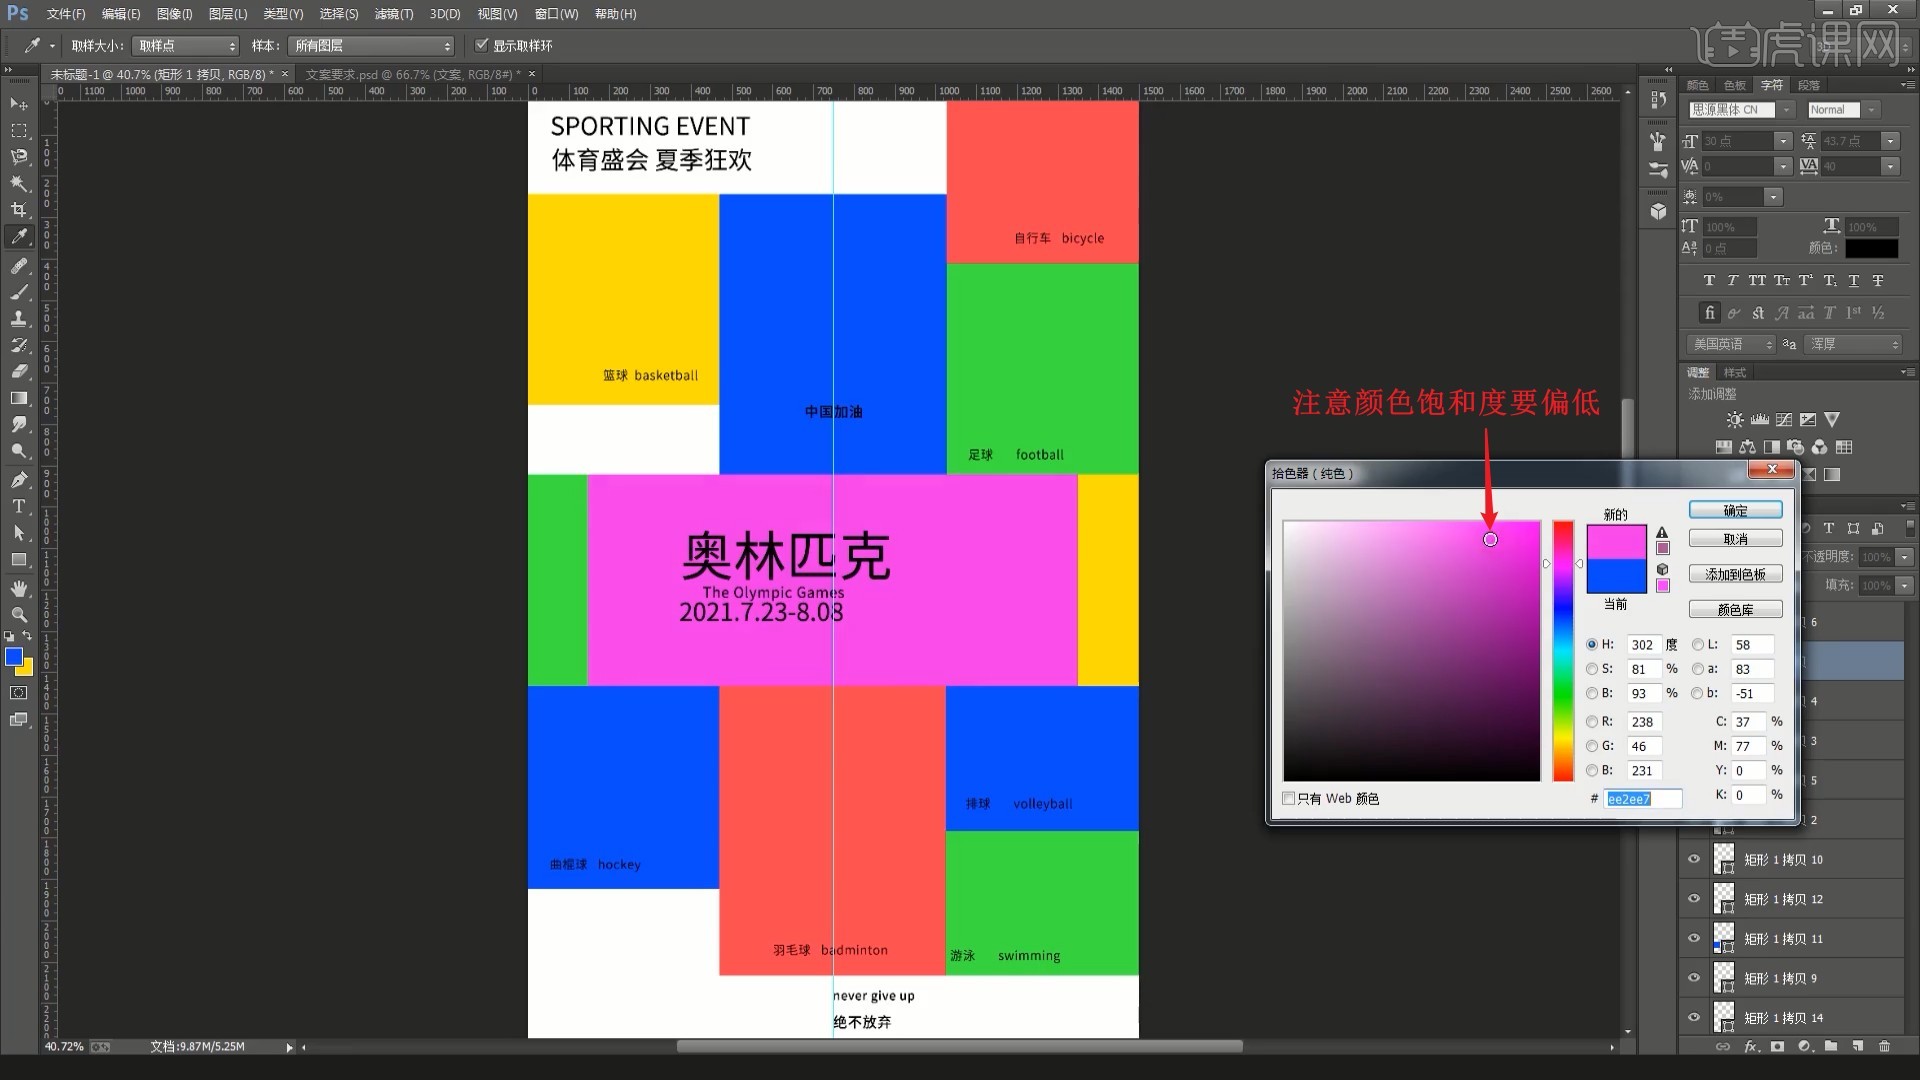Select the Crop tool
Screen dimensions: 1920x1080
click(x=19, y=210)
